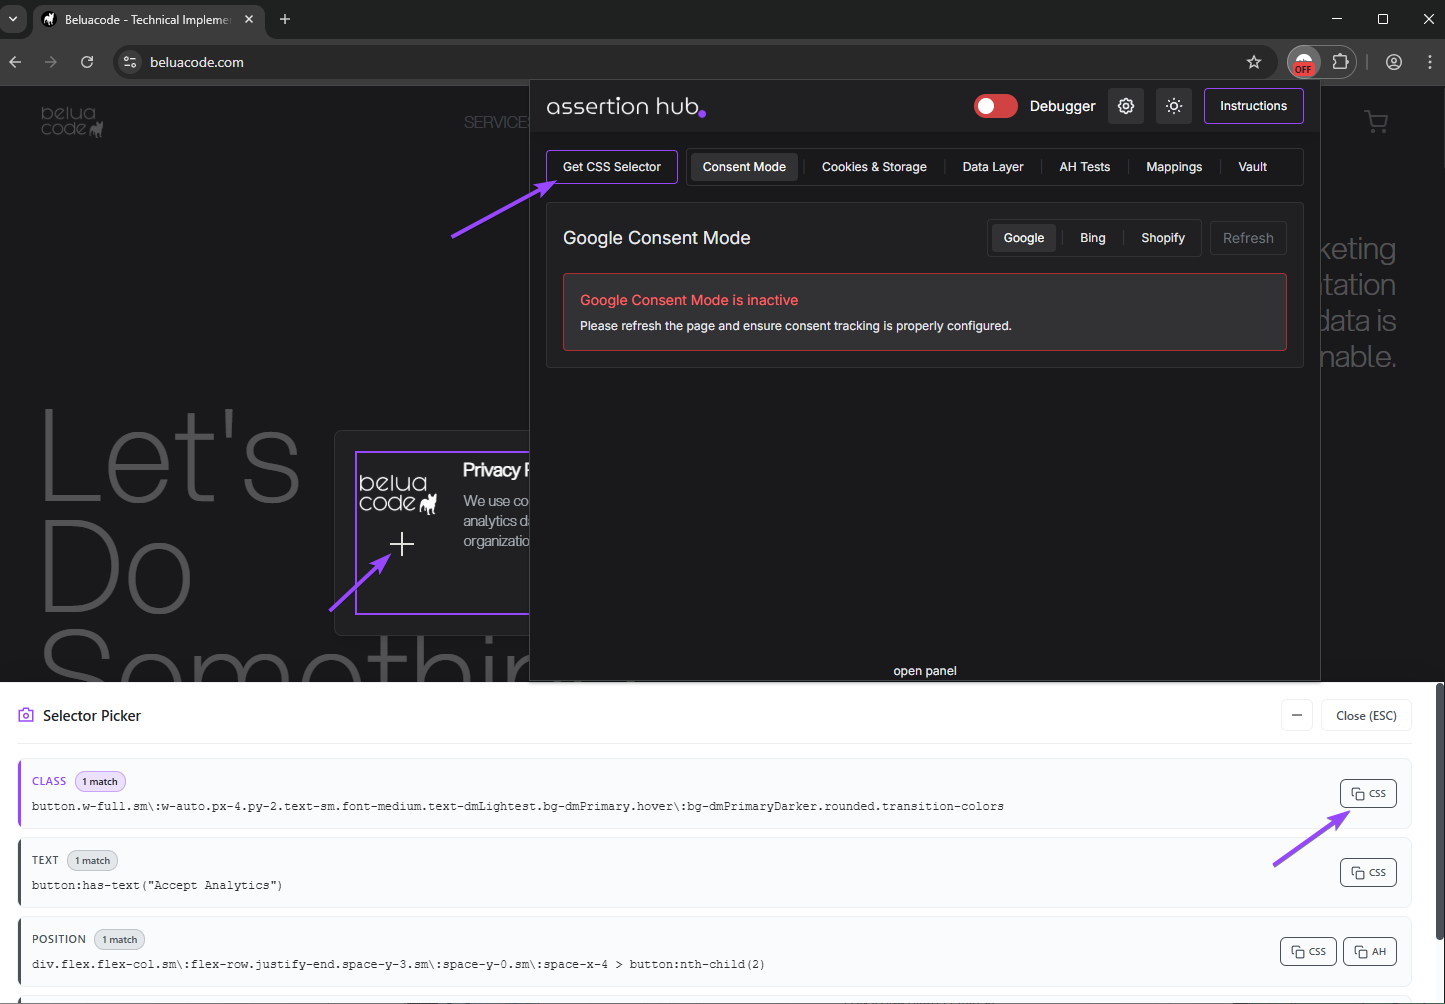Open the Chrome profile account icon

1393,62
